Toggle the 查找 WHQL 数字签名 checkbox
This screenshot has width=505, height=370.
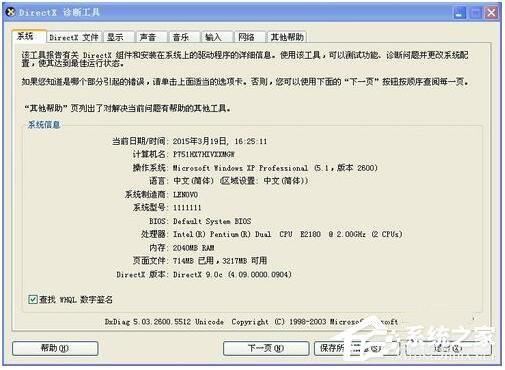point(33,299)
